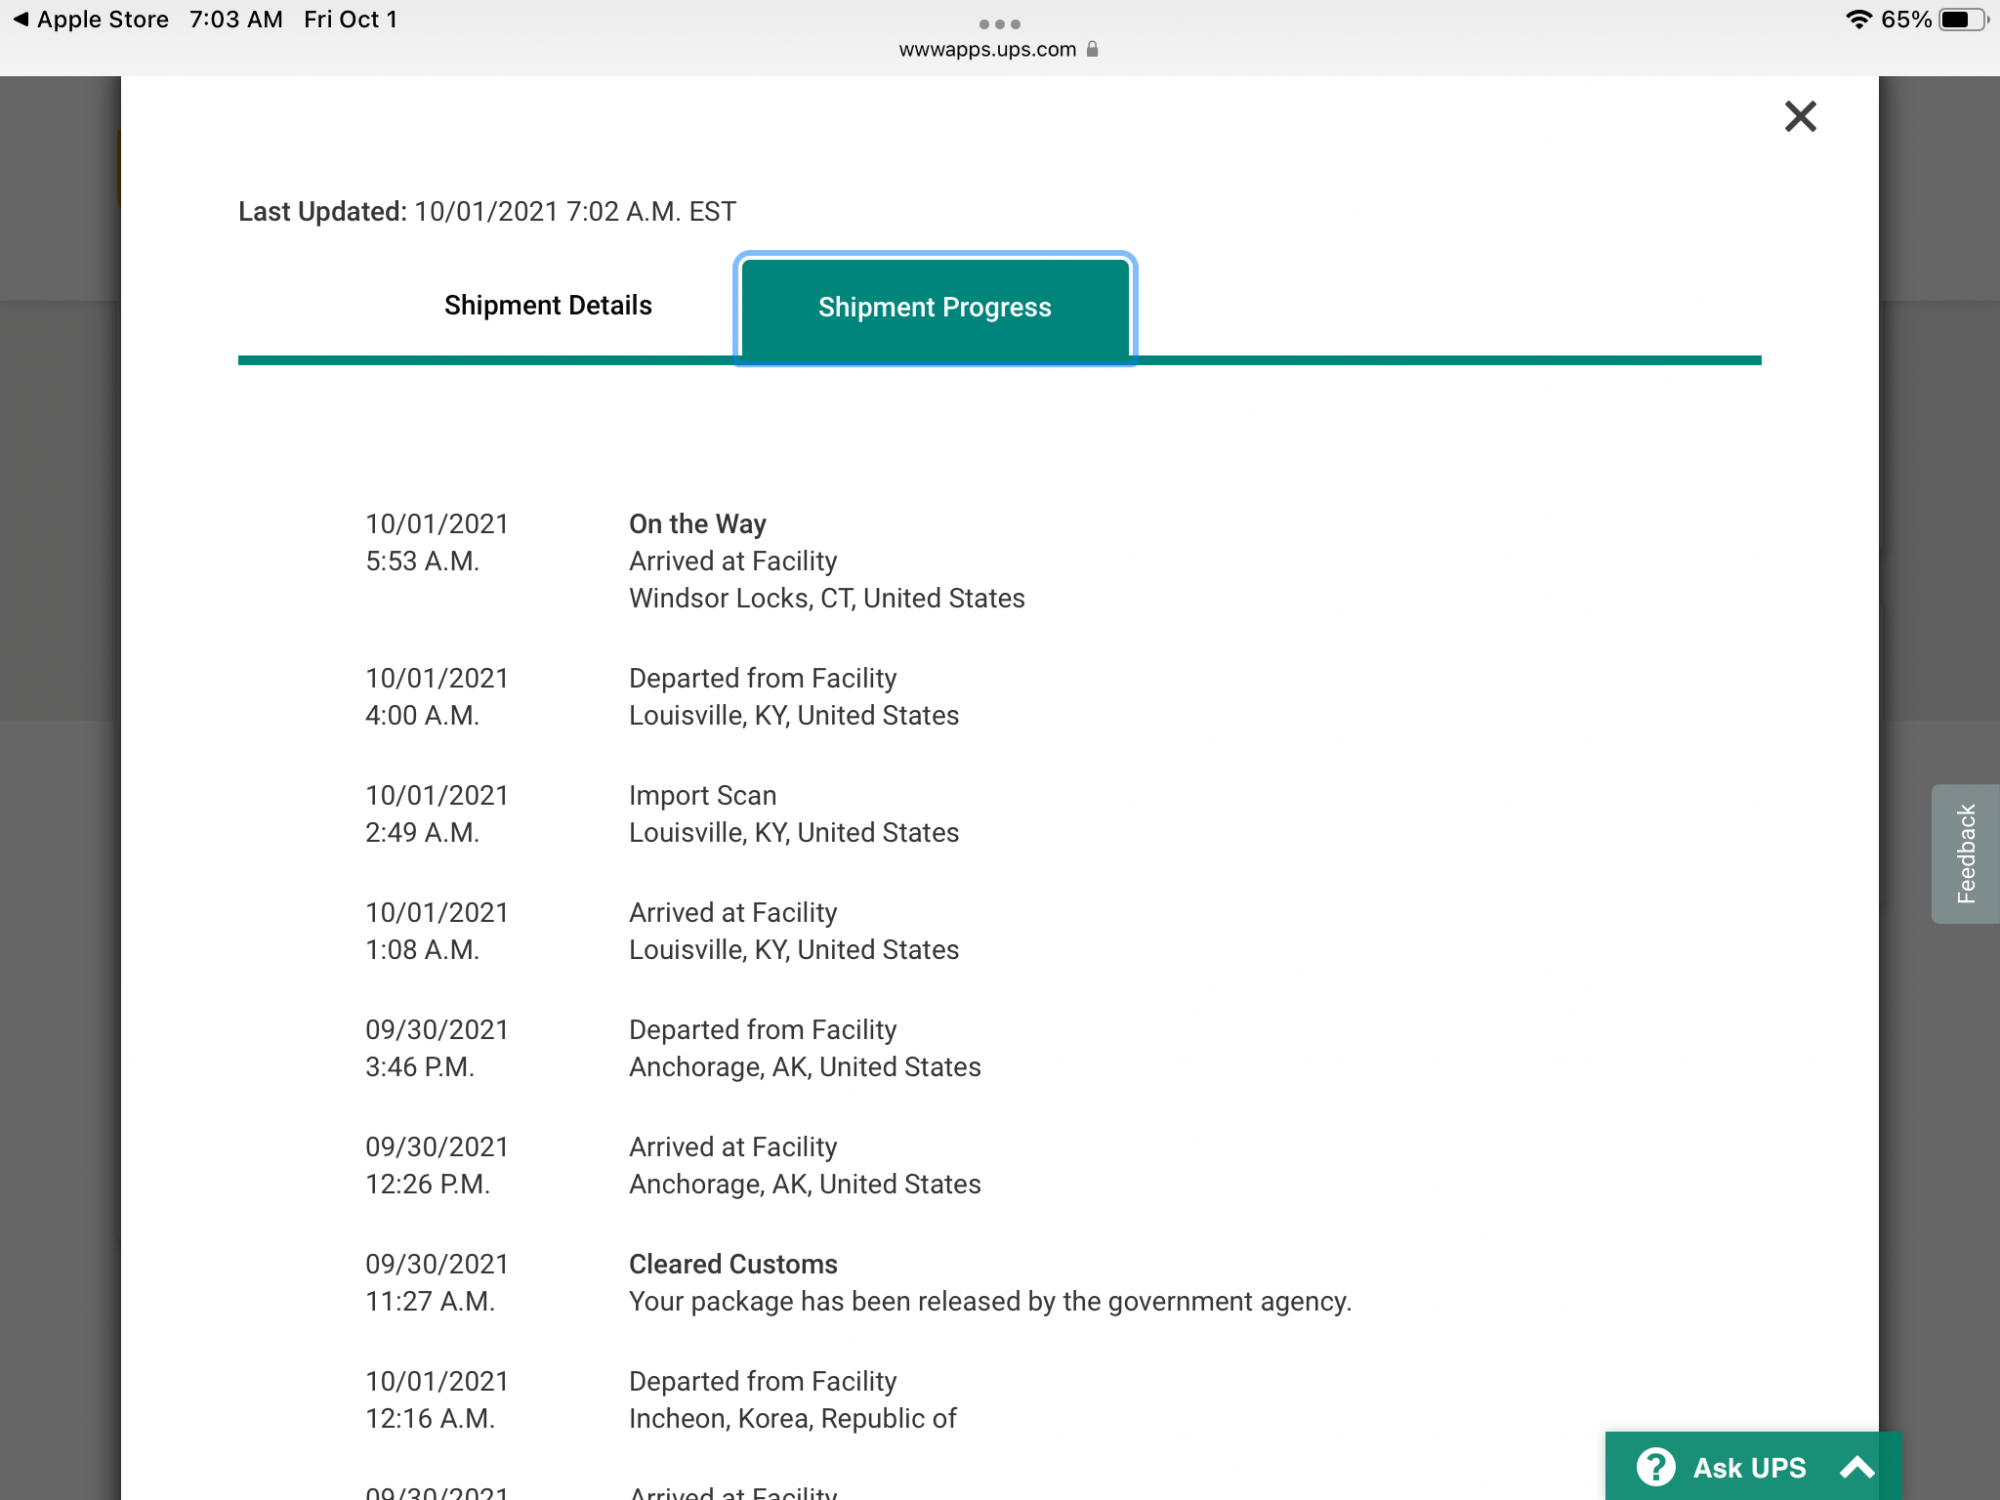Click the Ask UPS question mark icon
This screenshot has height=1500, width=2000.
click(x=1655, y=1467)
